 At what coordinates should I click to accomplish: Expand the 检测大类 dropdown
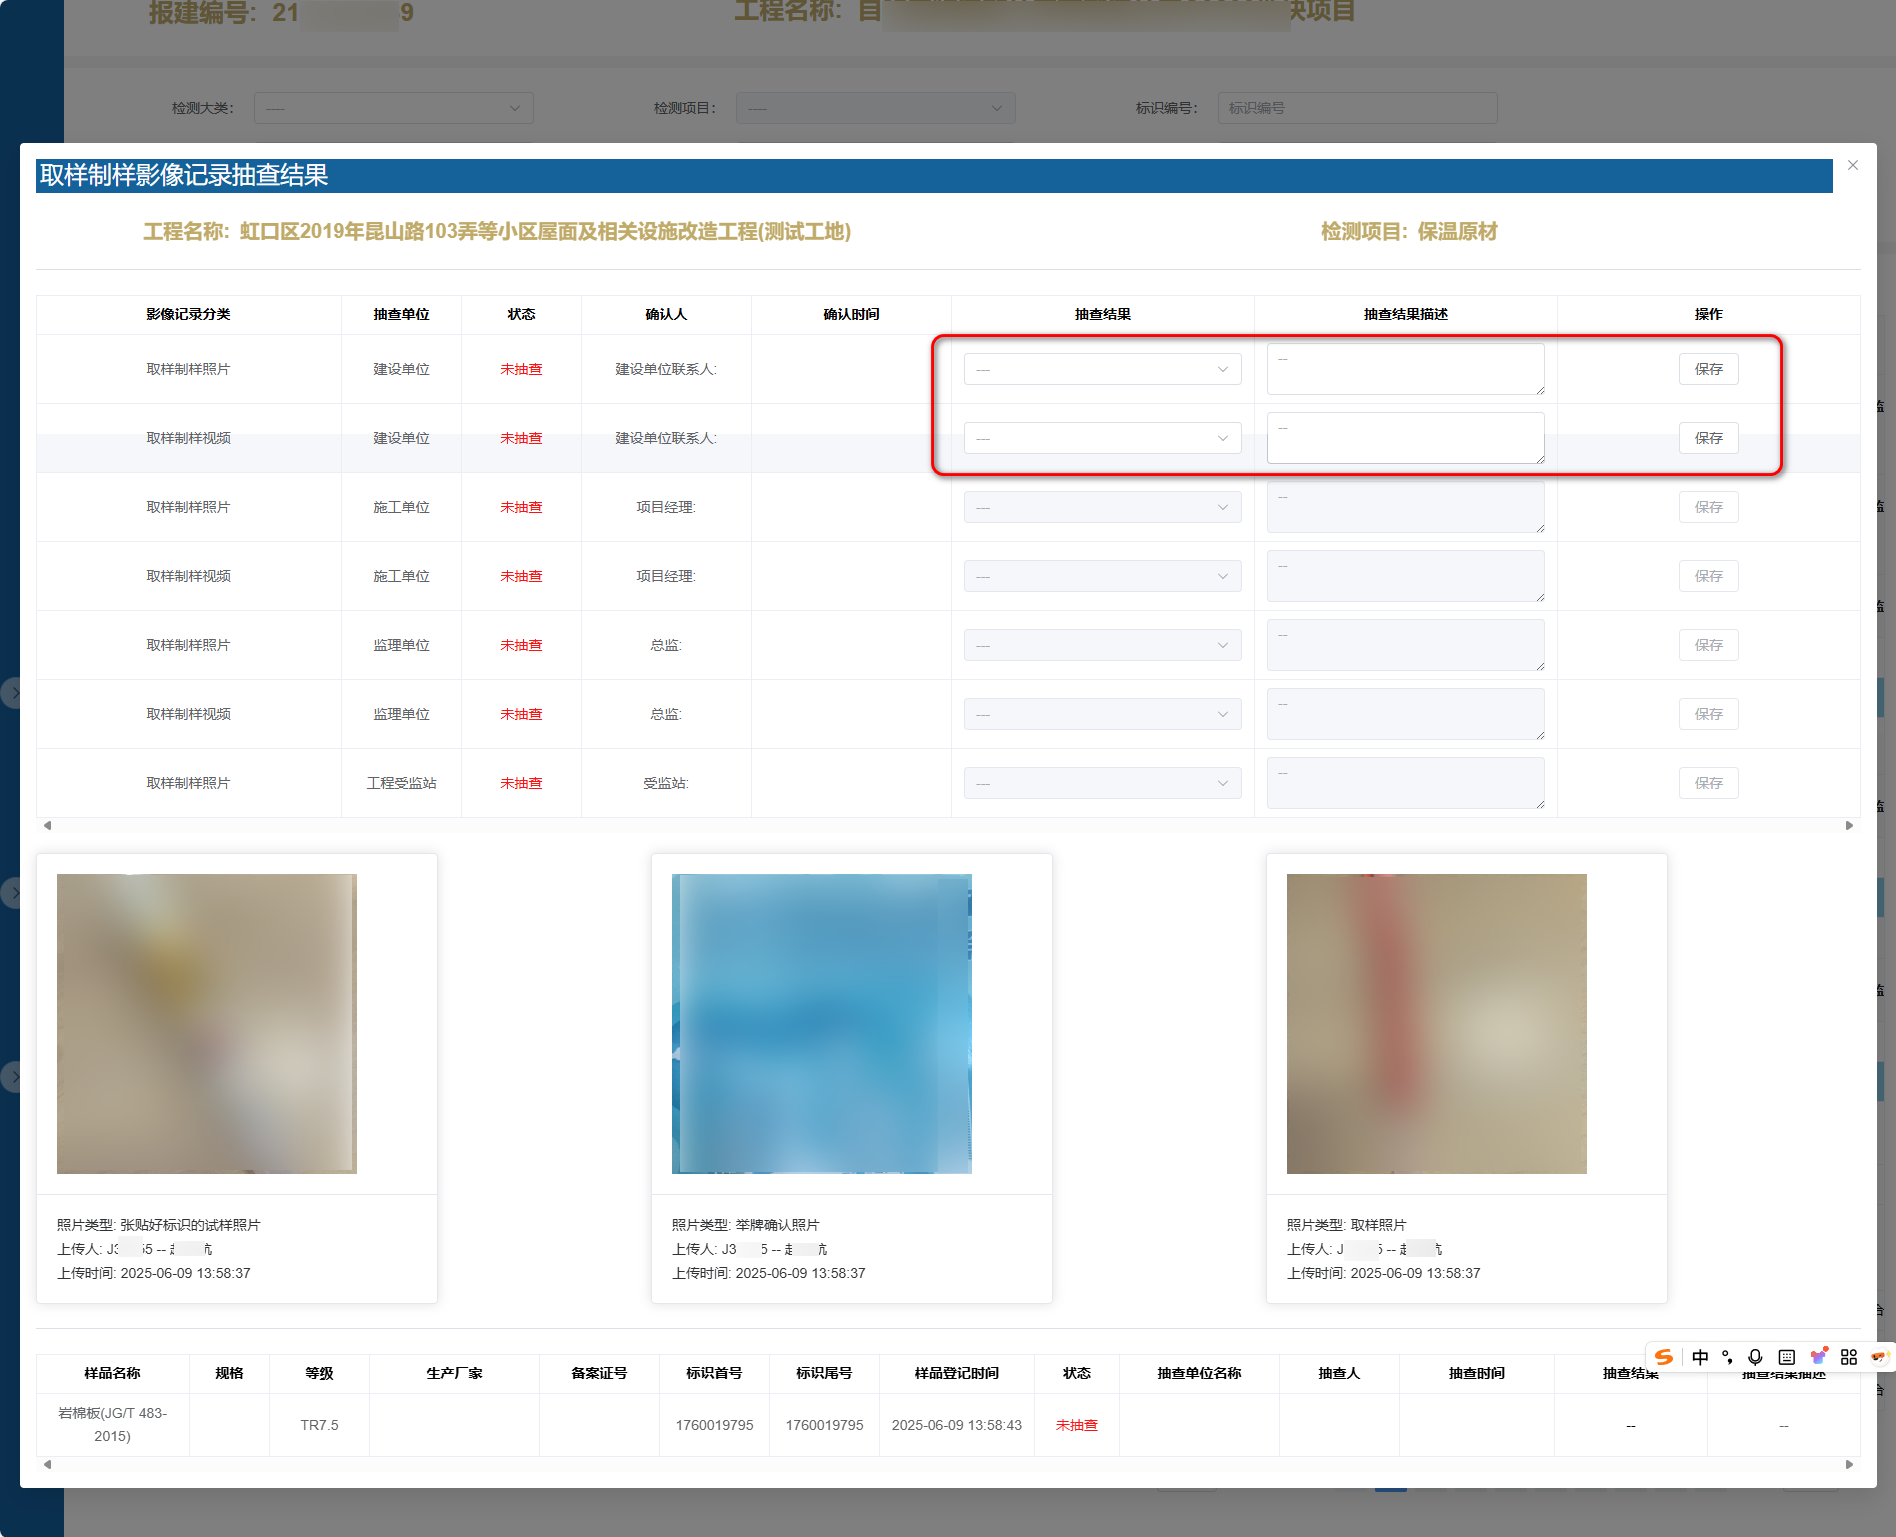click(393, 108)
